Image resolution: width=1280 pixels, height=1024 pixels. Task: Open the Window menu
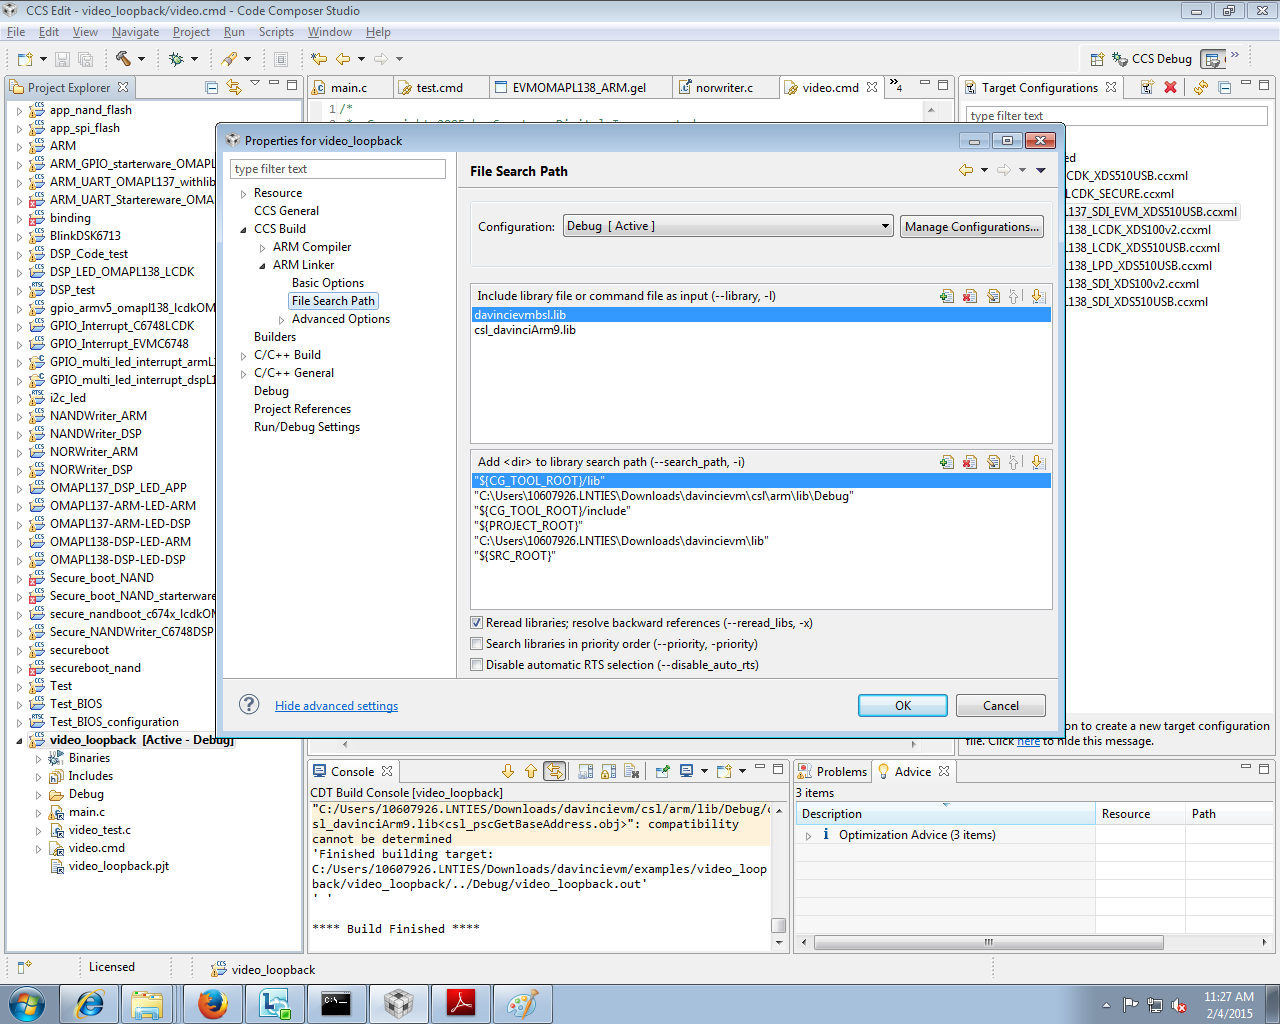coord(329,32)
